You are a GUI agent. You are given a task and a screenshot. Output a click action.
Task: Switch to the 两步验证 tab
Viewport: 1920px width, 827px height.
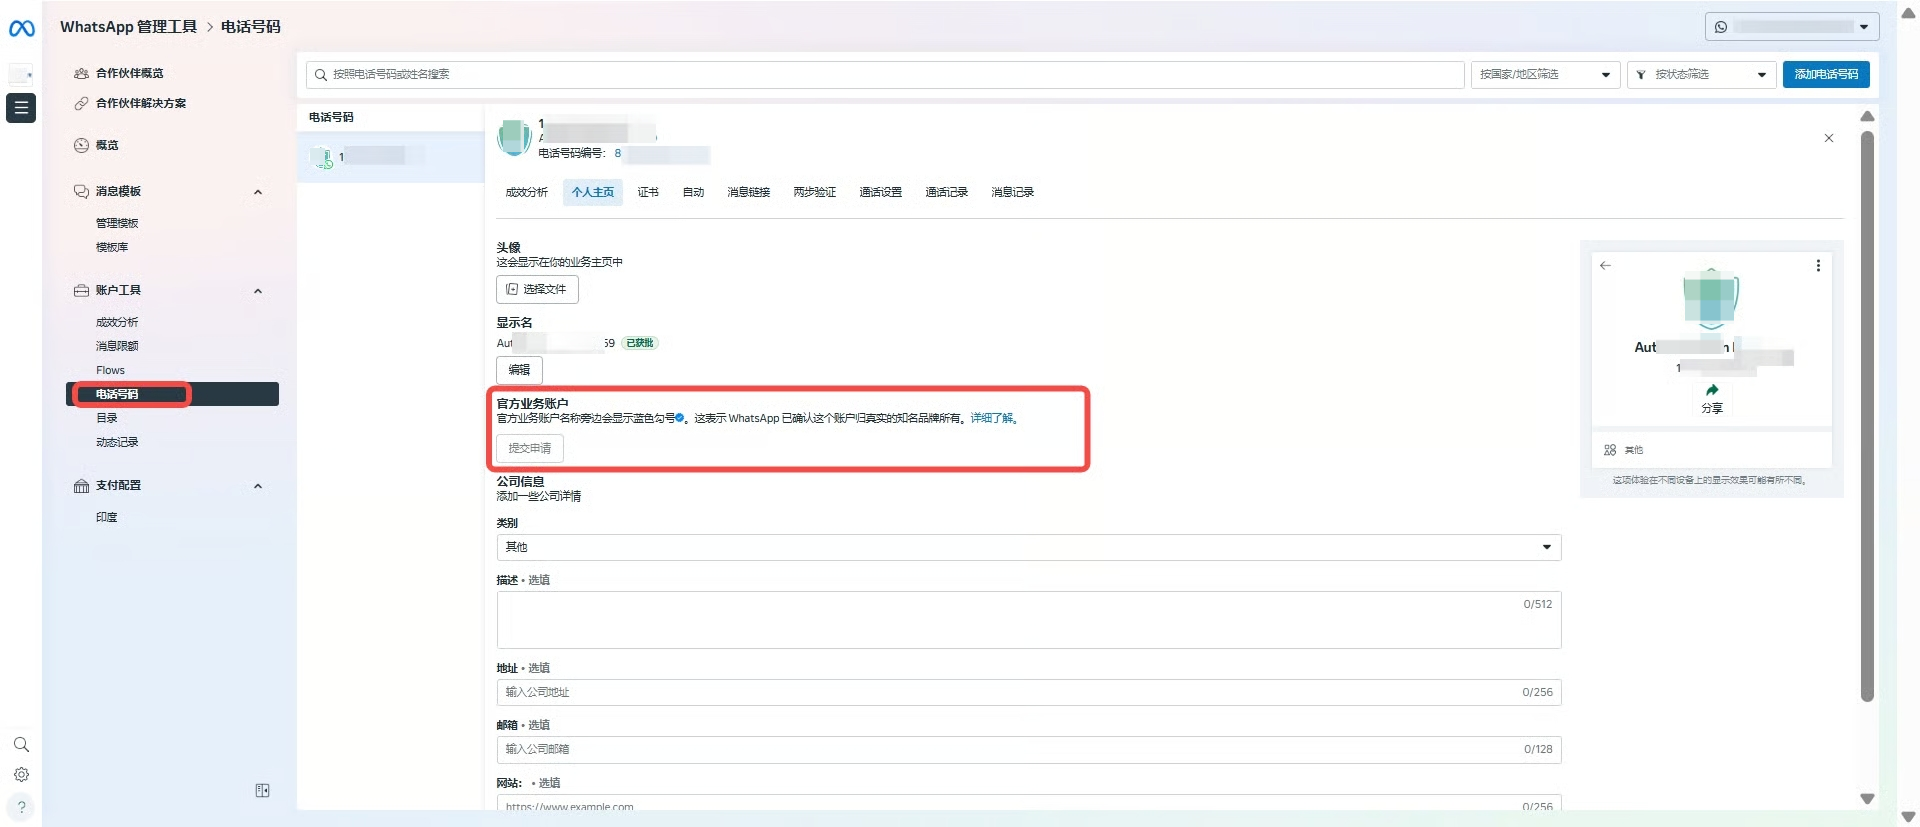(x=814, y=192)
